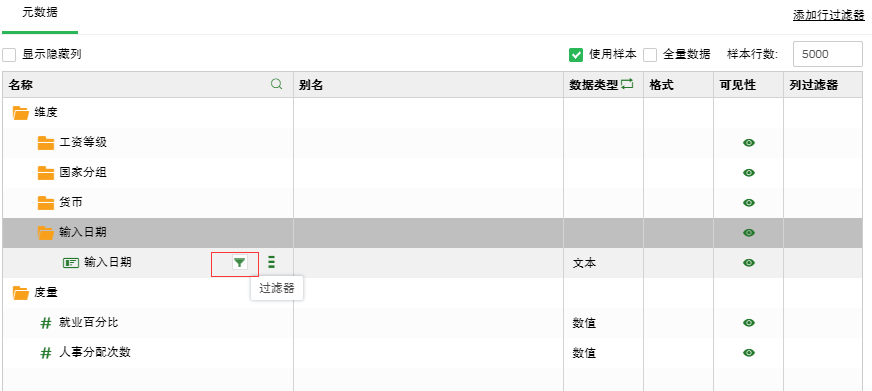Hide 就业百分比 using its eye icon
Viewport: 872px width, 391px height.
(749, 323)
